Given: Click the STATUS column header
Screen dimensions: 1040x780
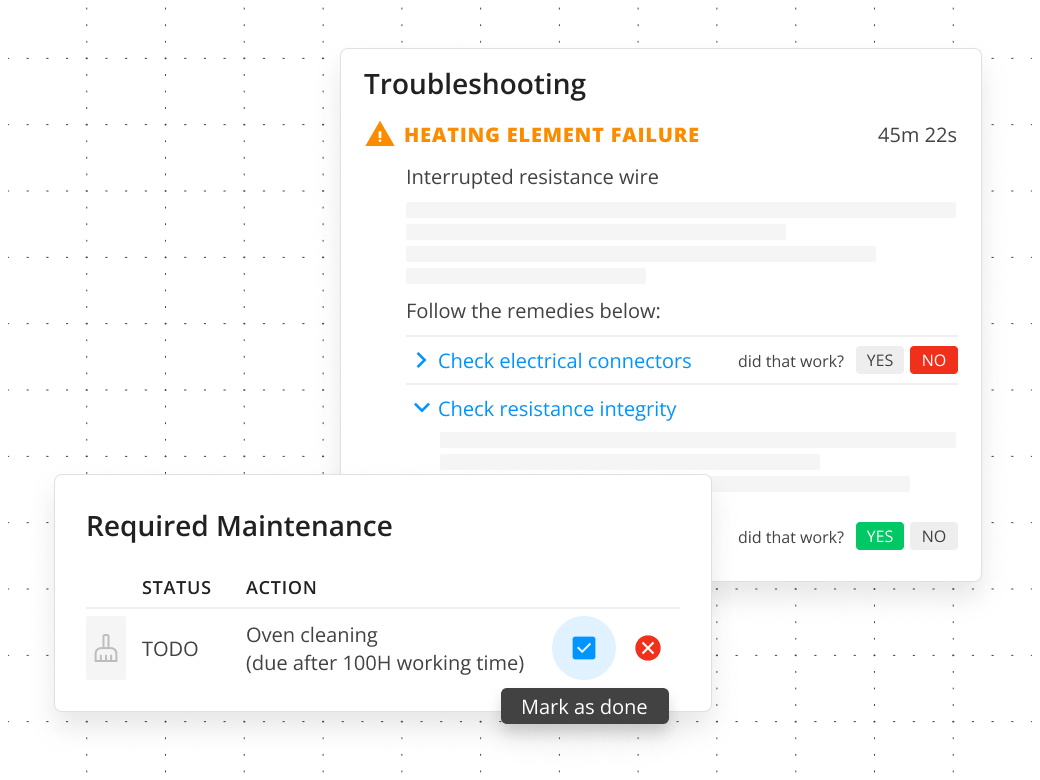Looking at the screenshot, I should [x=176, y=588].
